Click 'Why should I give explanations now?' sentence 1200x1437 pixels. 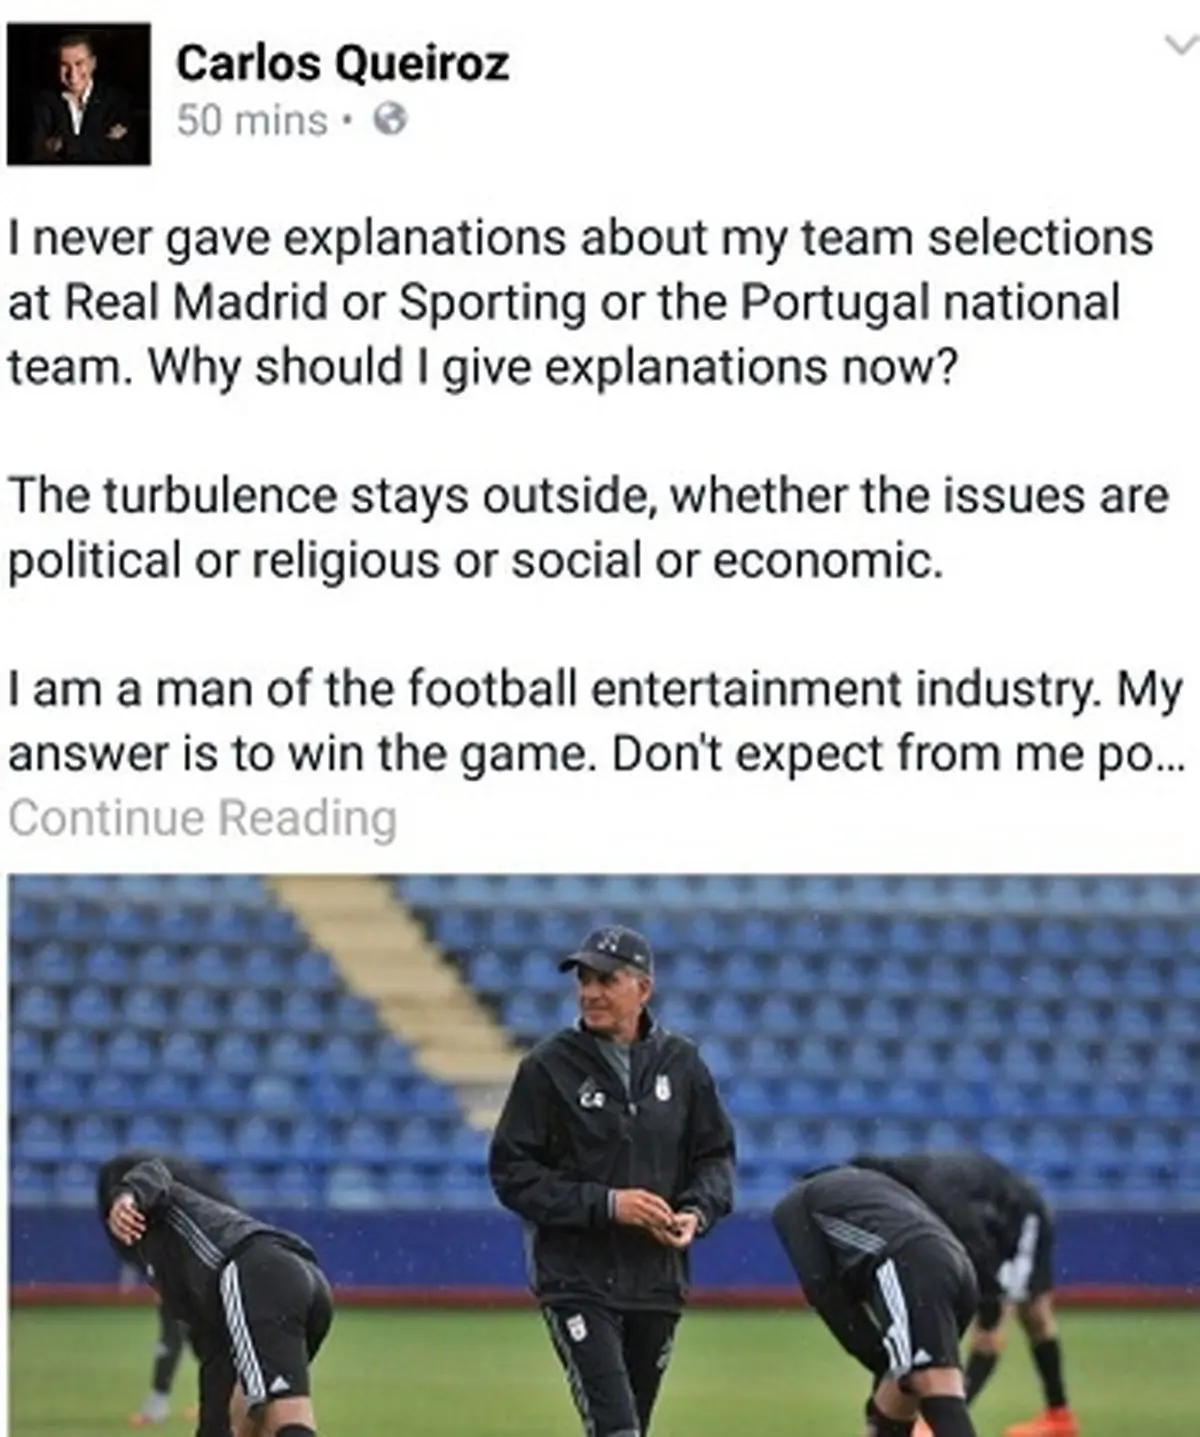553,368
